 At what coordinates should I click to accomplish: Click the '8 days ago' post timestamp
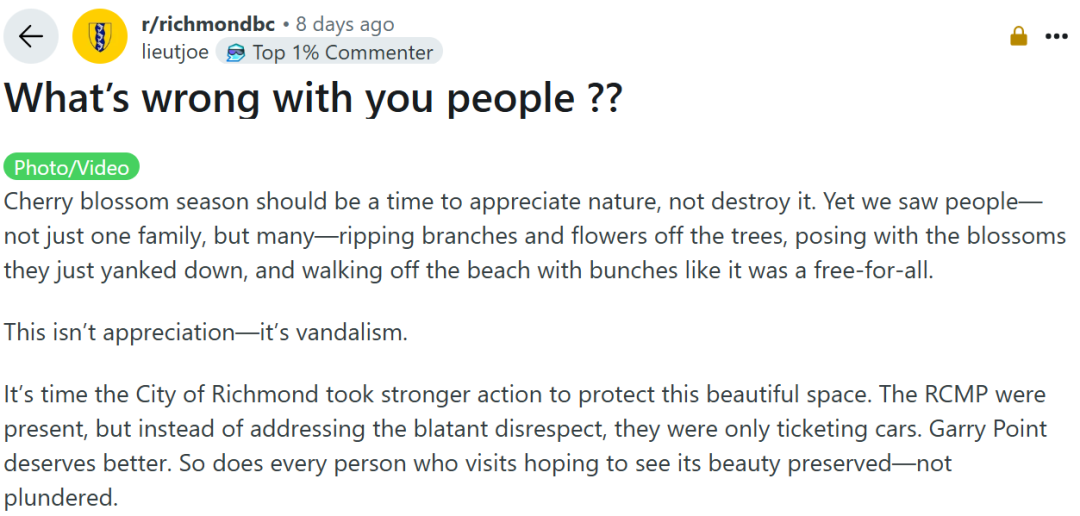pyautogui.click(x=344, y=24)
